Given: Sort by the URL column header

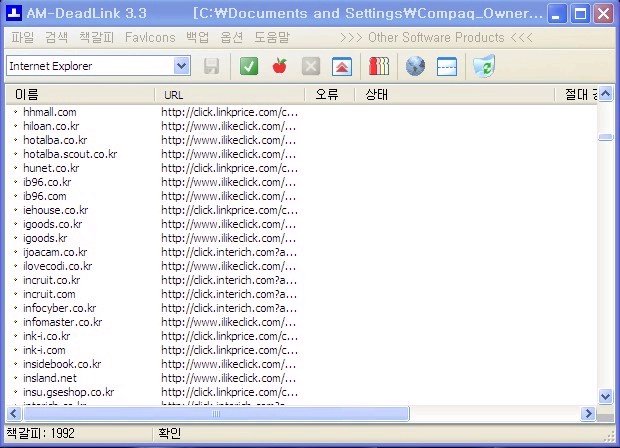Looking at the screenshot, I should tap(230, 95).
